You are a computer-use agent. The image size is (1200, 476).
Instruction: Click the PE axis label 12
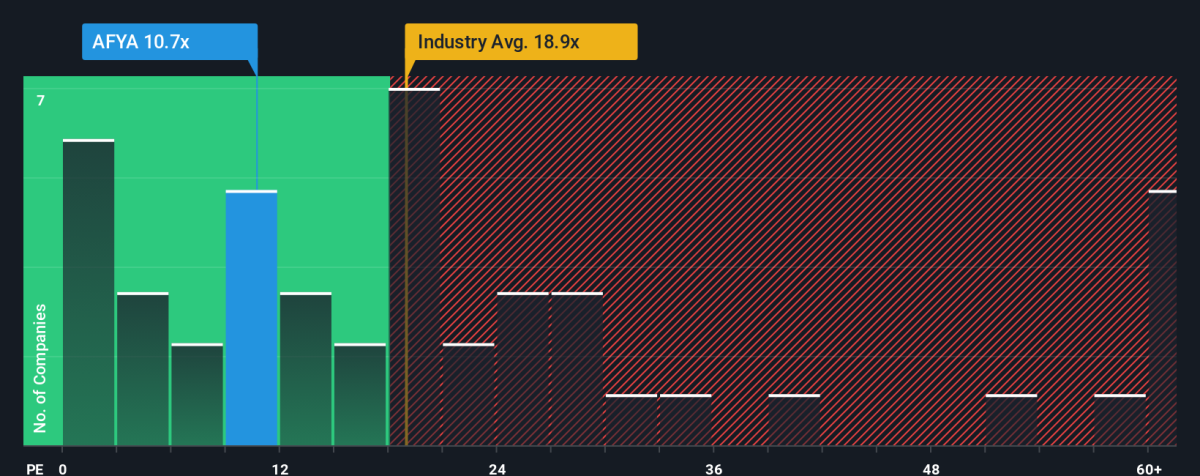(279, 469)
